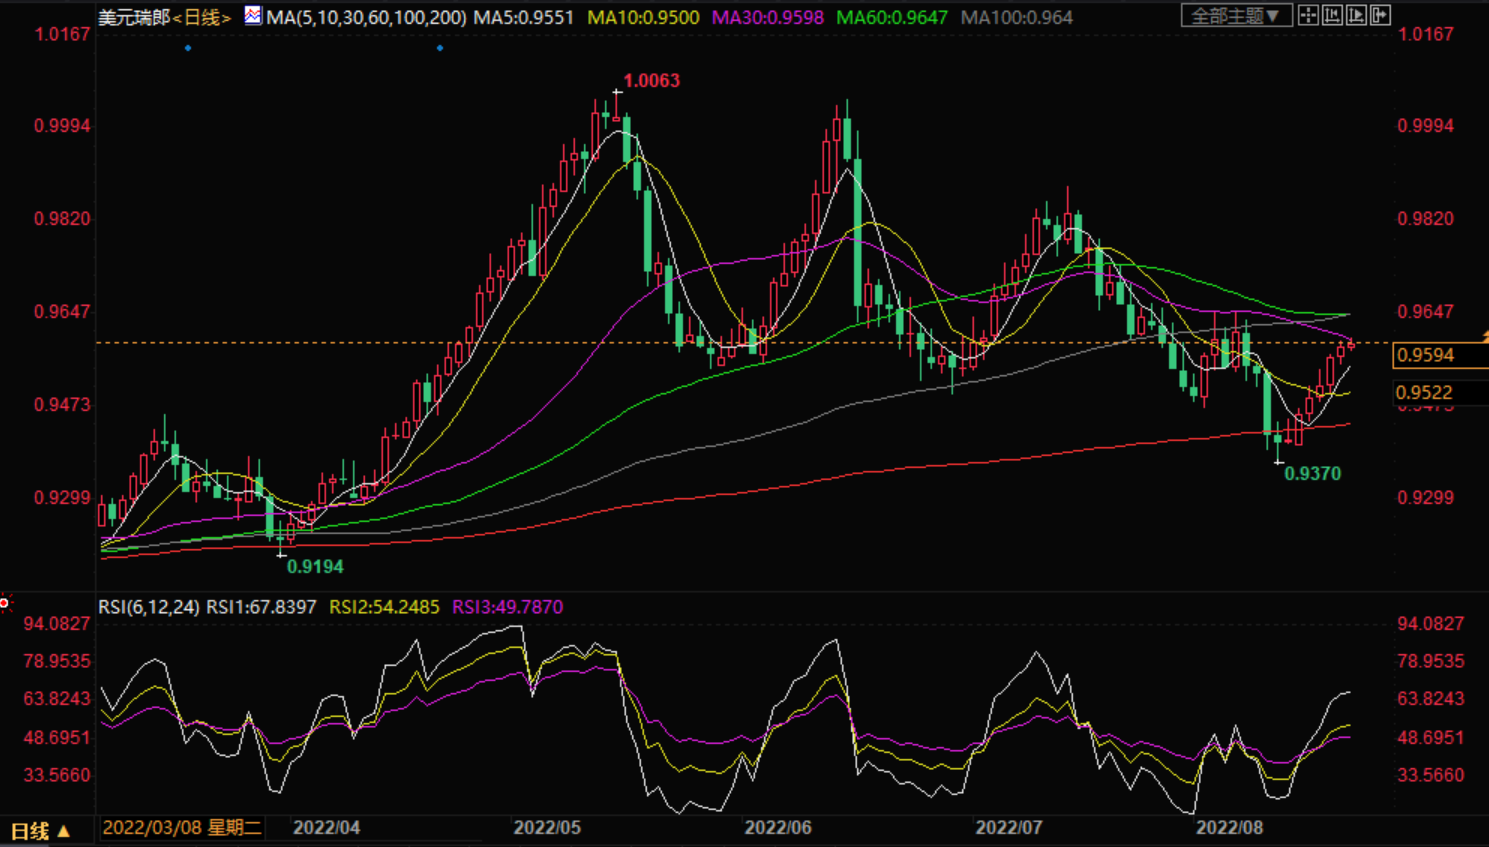Select the MA10 value in the legend

pos(643,18)
